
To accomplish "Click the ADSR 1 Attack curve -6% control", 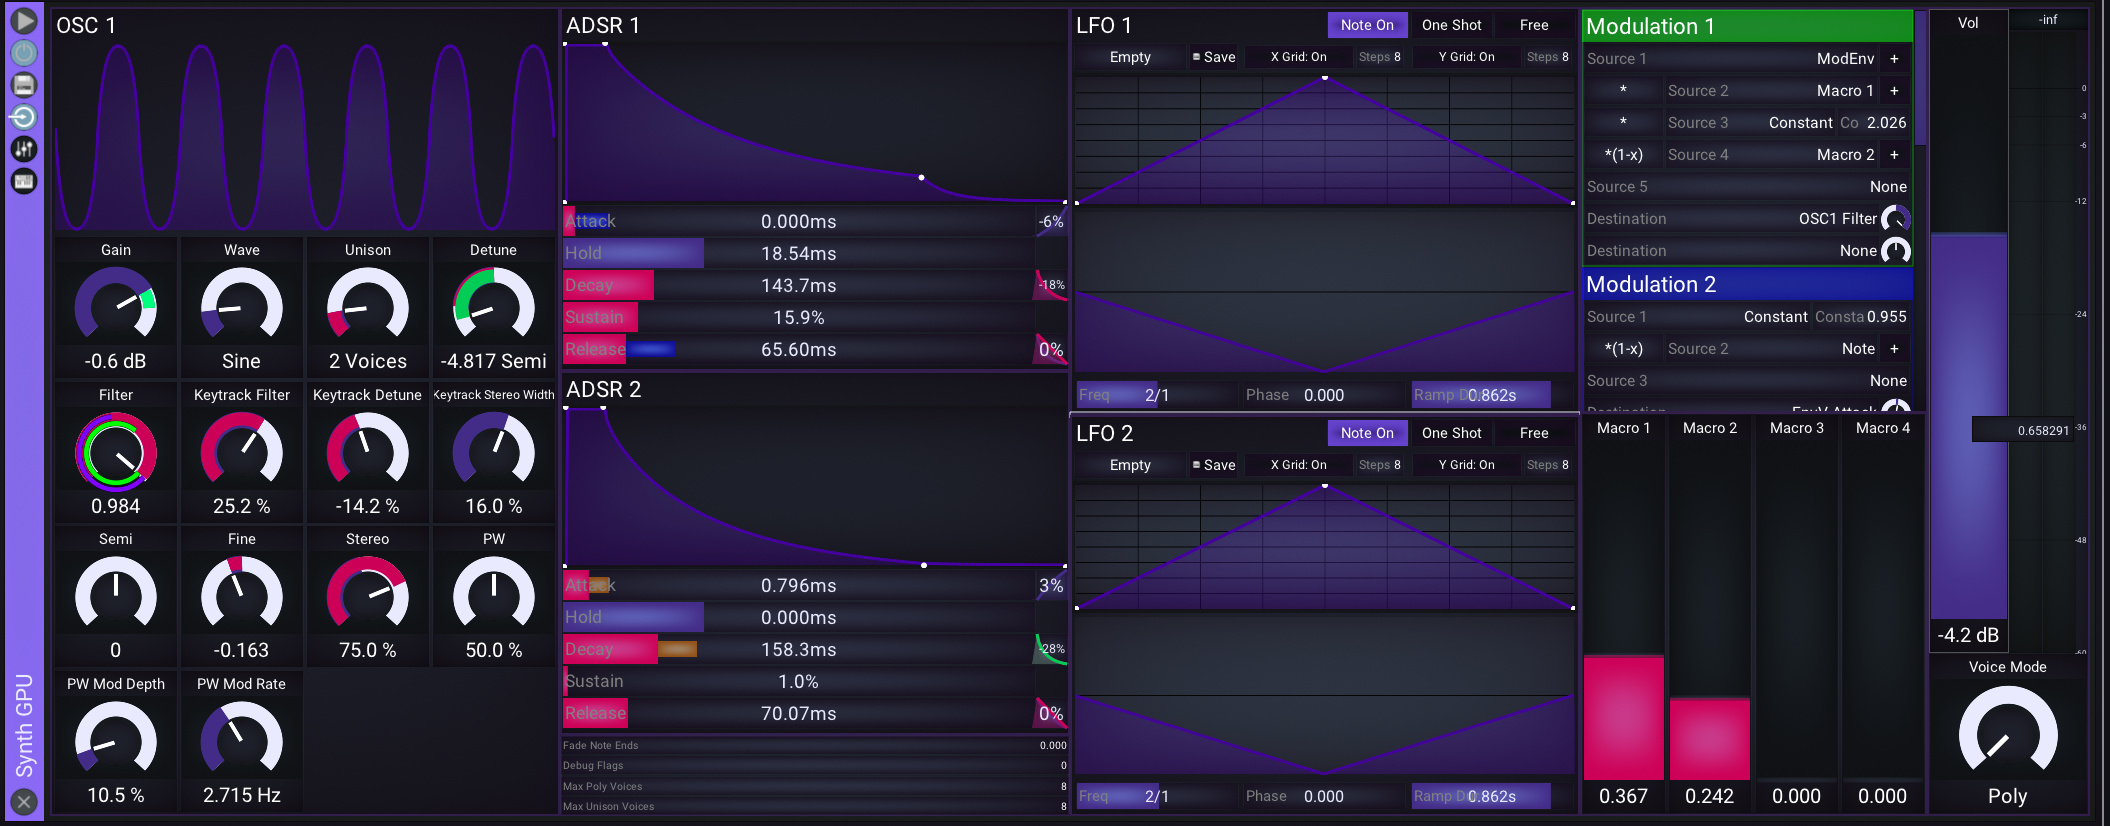I will (x=1051, y=221).
